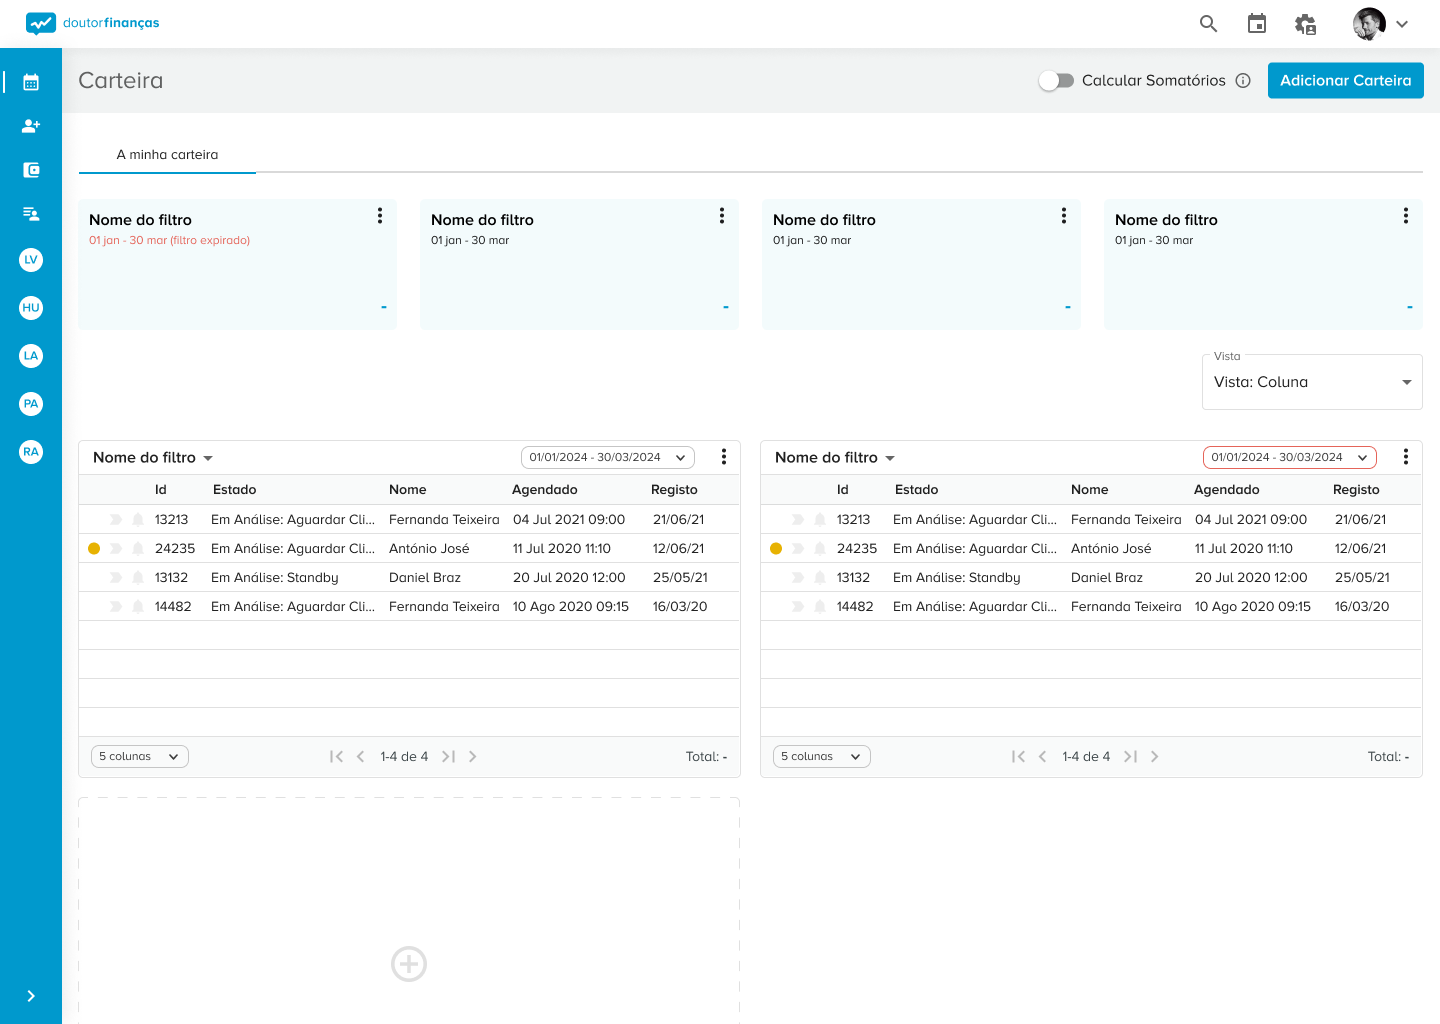
Task: Open the red-outlined date range dropdown
Action: click(1289, 458)
